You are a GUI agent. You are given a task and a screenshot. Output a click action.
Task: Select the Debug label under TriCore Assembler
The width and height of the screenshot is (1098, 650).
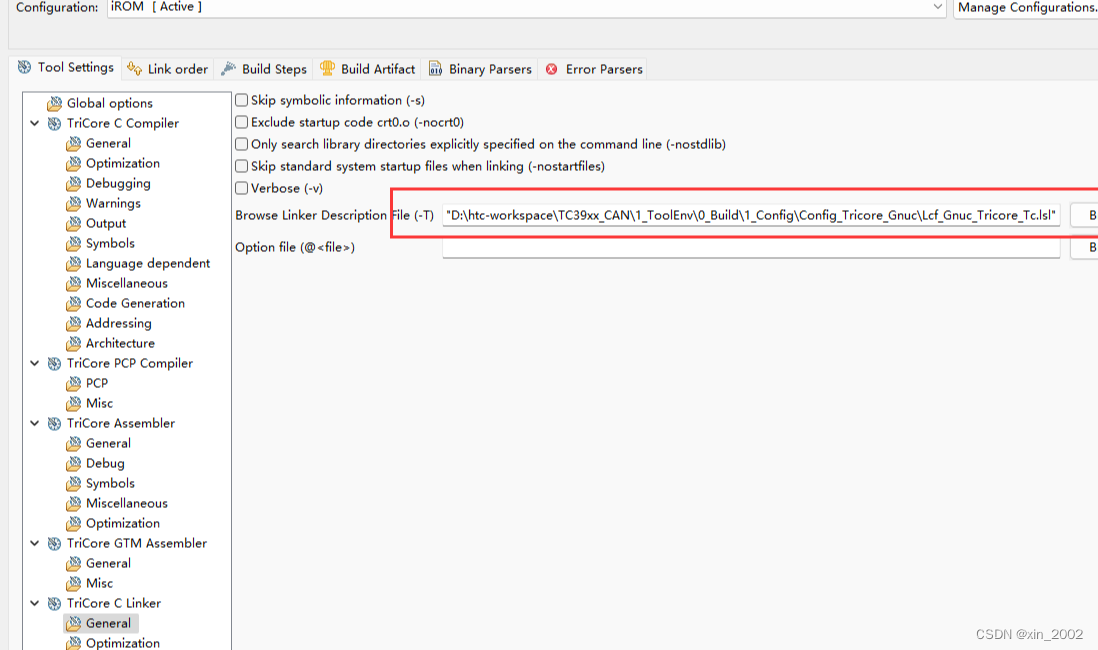point(105,463)
